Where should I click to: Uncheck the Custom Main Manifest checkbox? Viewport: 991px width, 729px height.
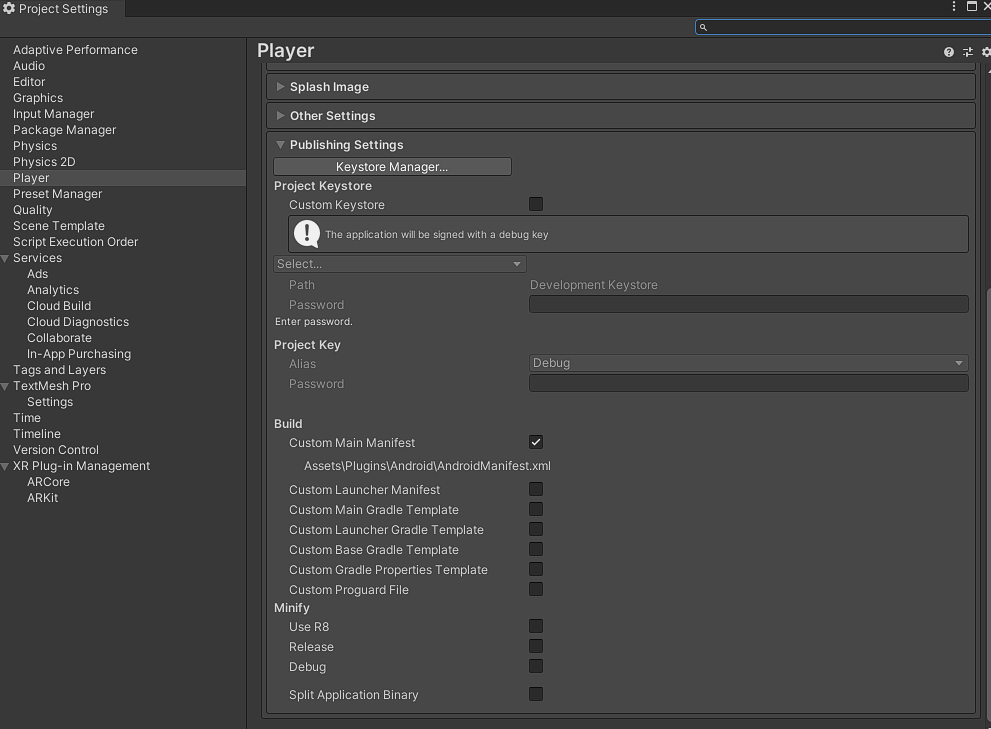pos(536,442)
